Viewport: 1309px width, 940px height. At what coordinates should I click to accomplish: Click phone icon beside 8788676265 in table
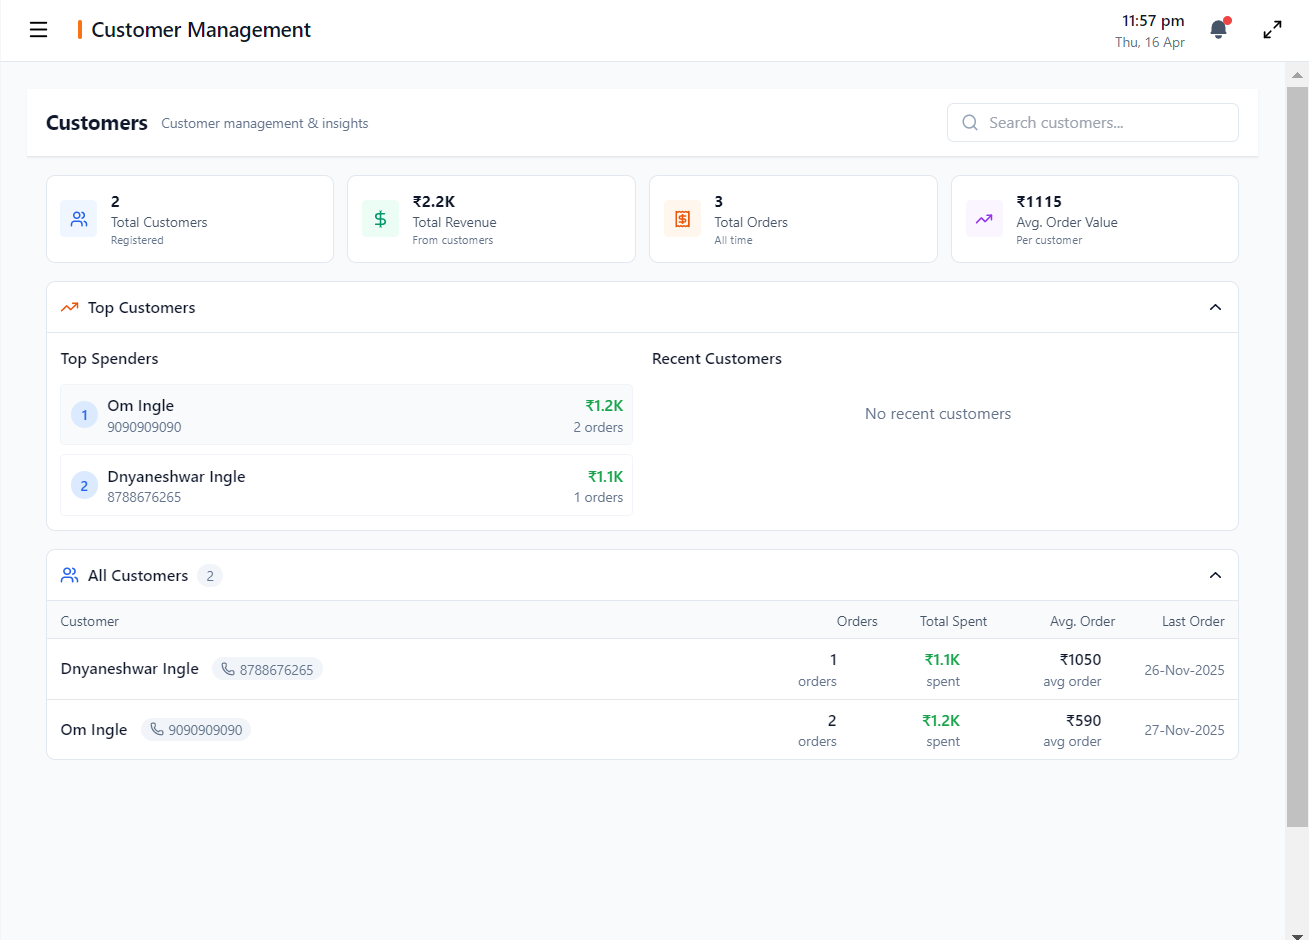point(228,669)
